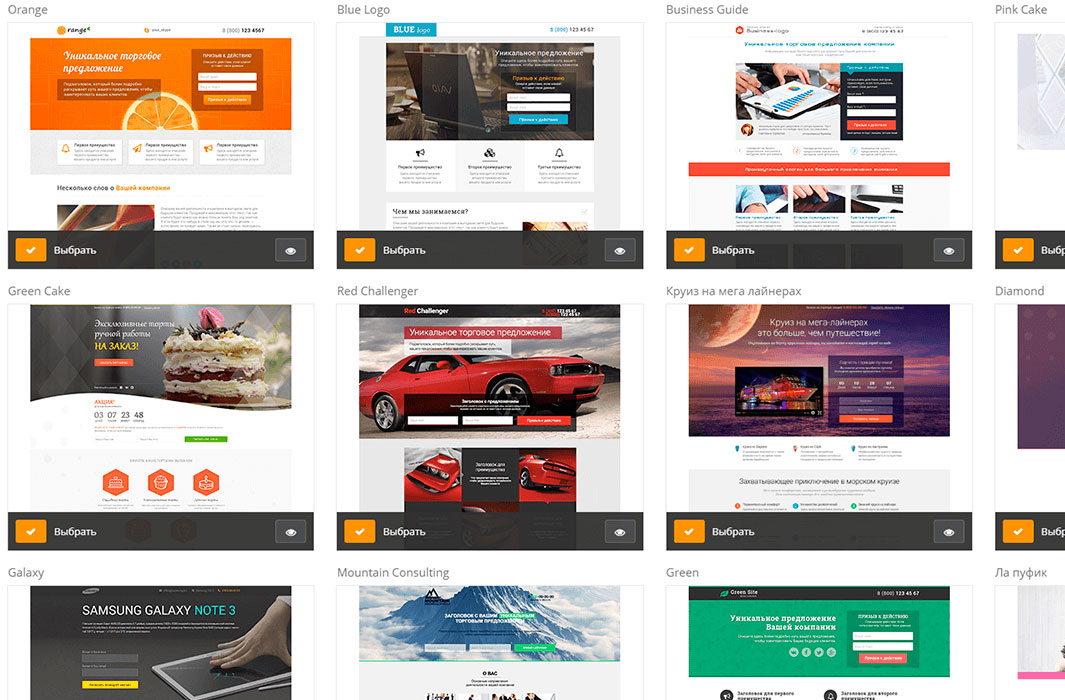Click the 'Круиз на мега лайнерах' title
The width and height of the screenshot is (1065, 700).
click(734, 291)
